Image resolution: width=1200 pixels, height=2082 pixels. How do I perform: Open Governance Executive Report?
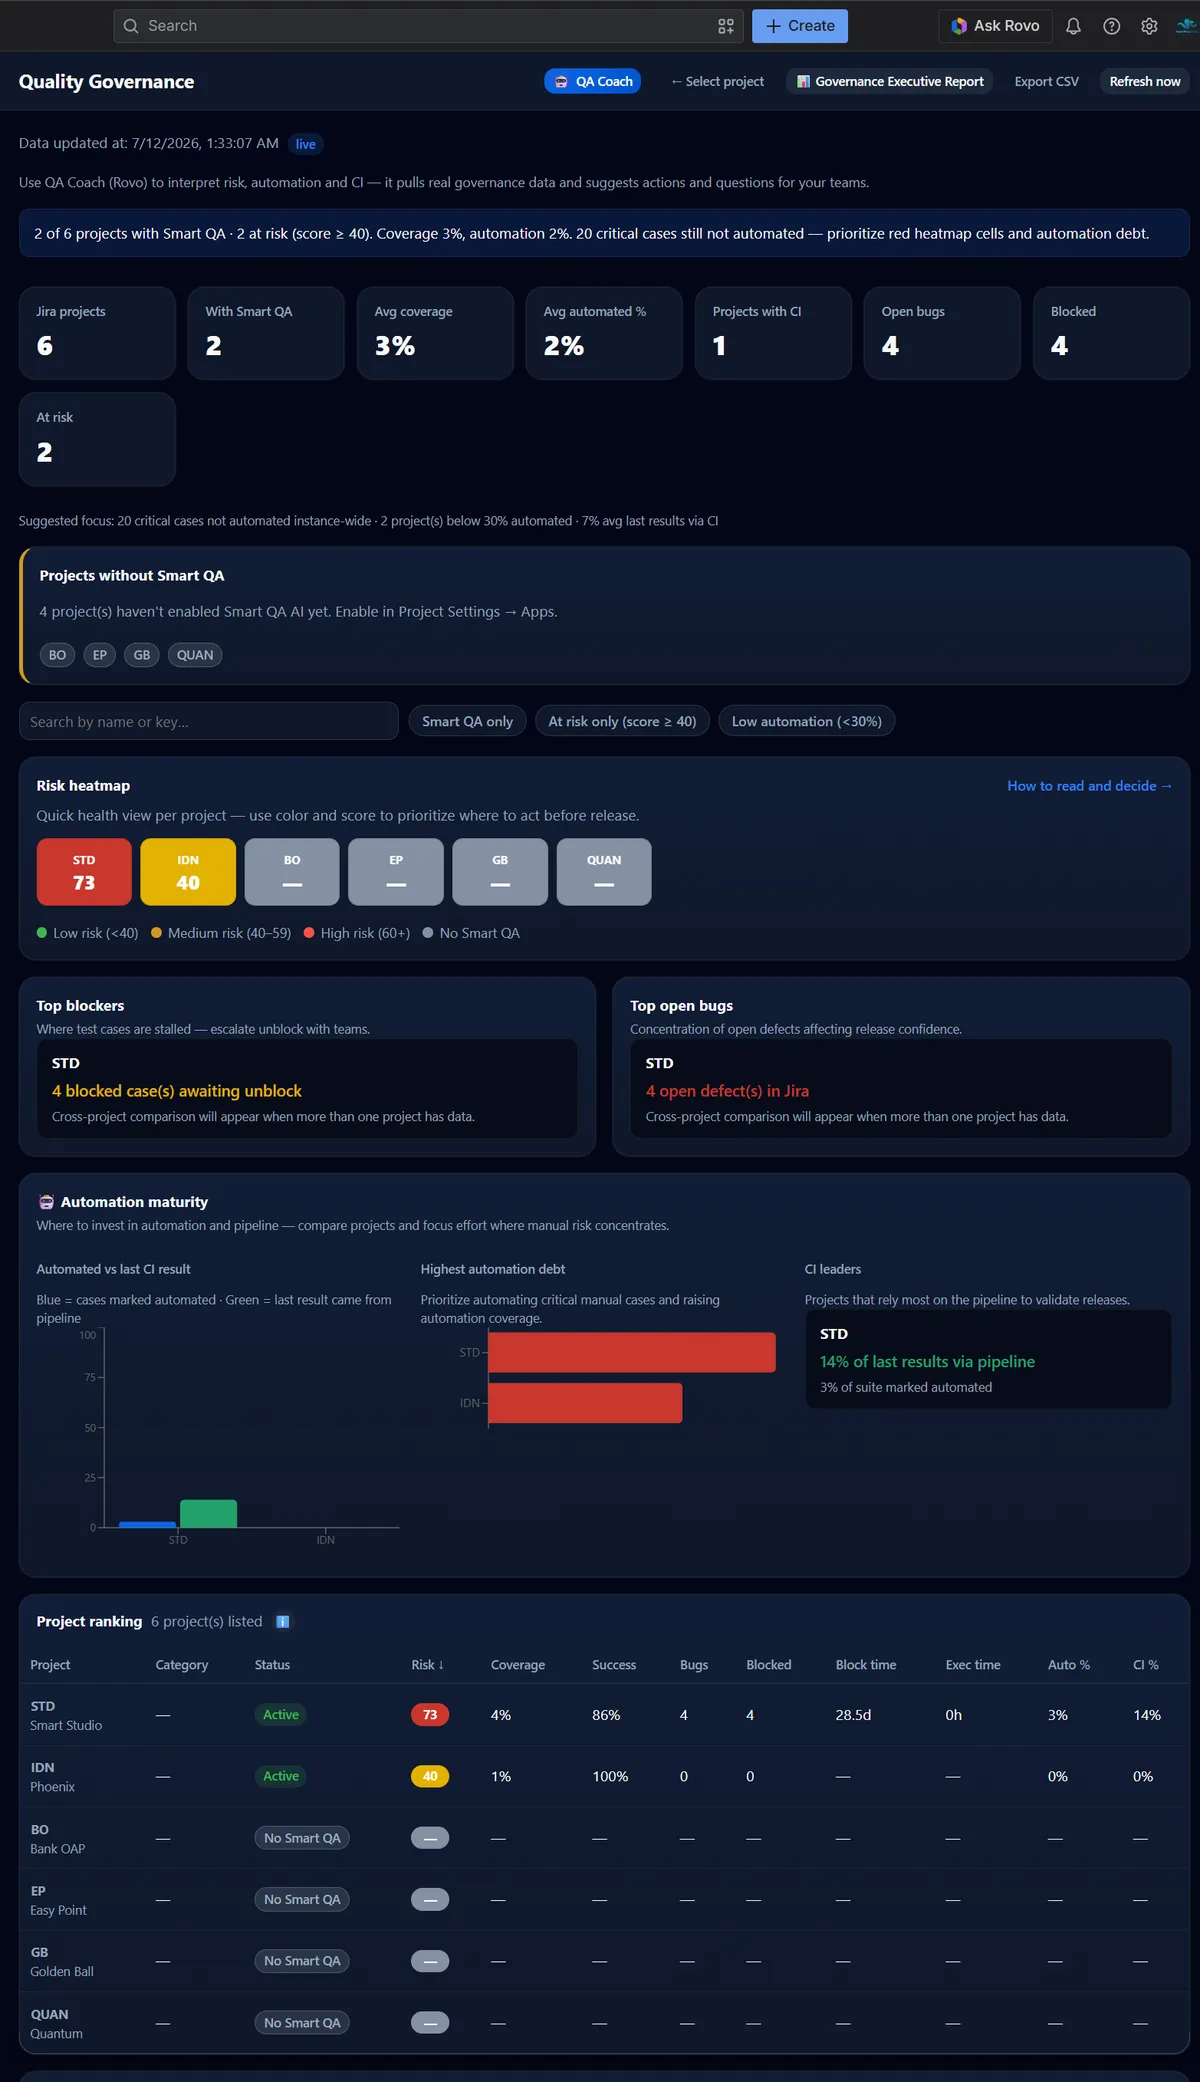click(x=890, y=81)
